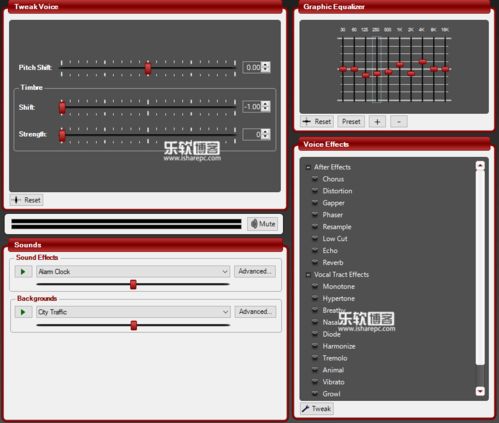The width and height of the screenshot is (499, 423).
Task: Toggle the Echo effect icon
Action: 315,250
